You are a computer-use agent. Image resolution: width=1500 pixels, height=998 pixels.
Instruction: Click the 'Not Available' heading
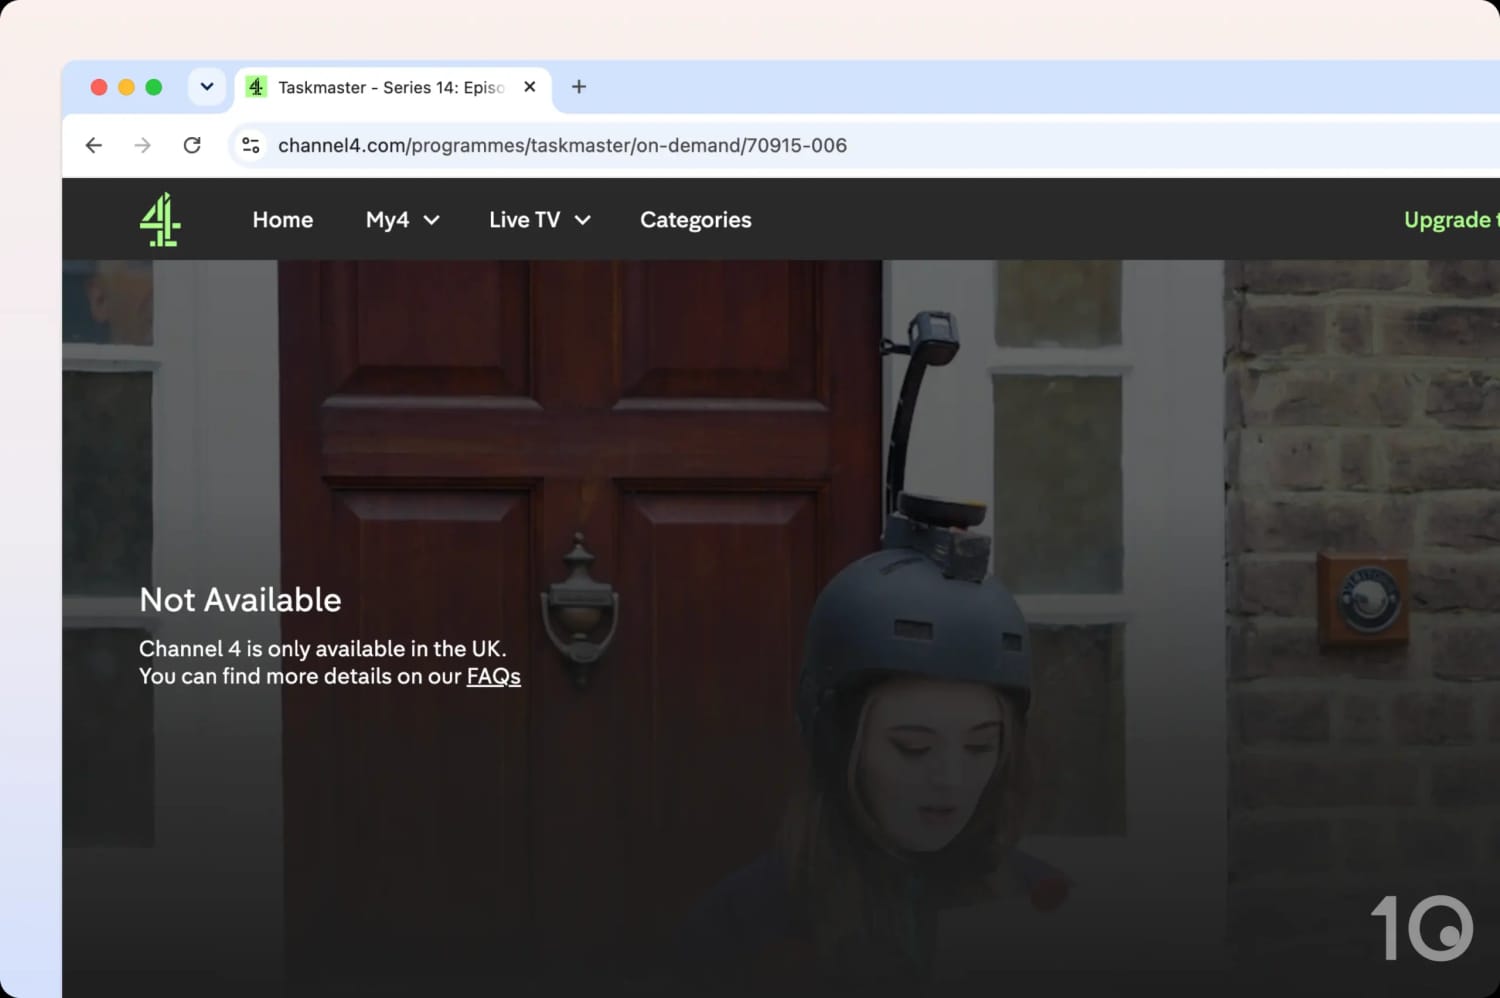(x=240, y=599)
